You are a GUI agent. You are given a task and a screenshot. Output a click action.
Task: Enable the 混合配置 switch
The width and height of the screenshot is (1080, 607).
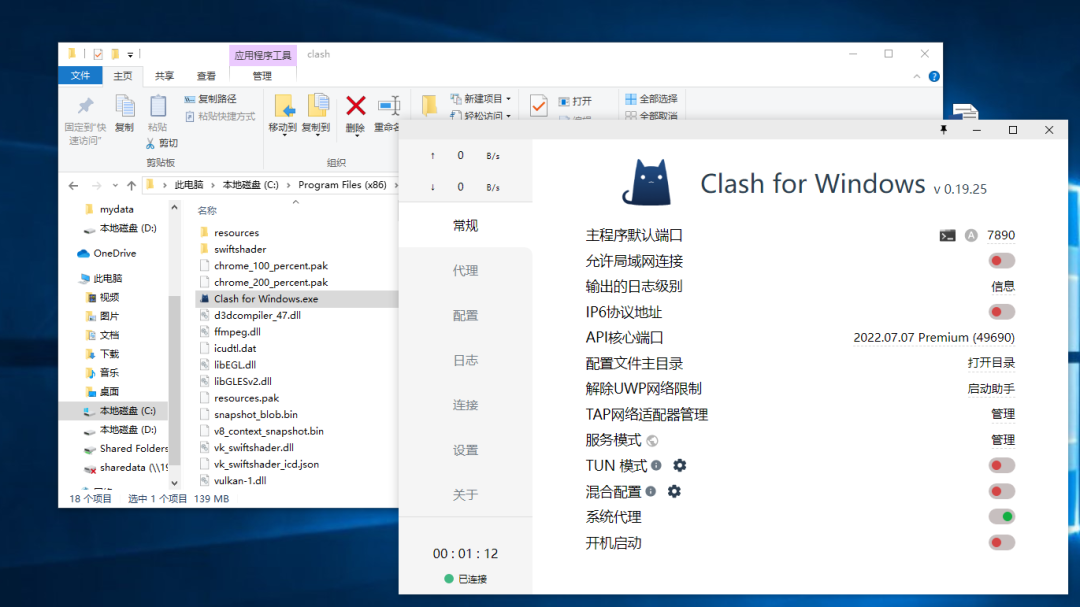pyautogui.click(x=1001, y=491)
